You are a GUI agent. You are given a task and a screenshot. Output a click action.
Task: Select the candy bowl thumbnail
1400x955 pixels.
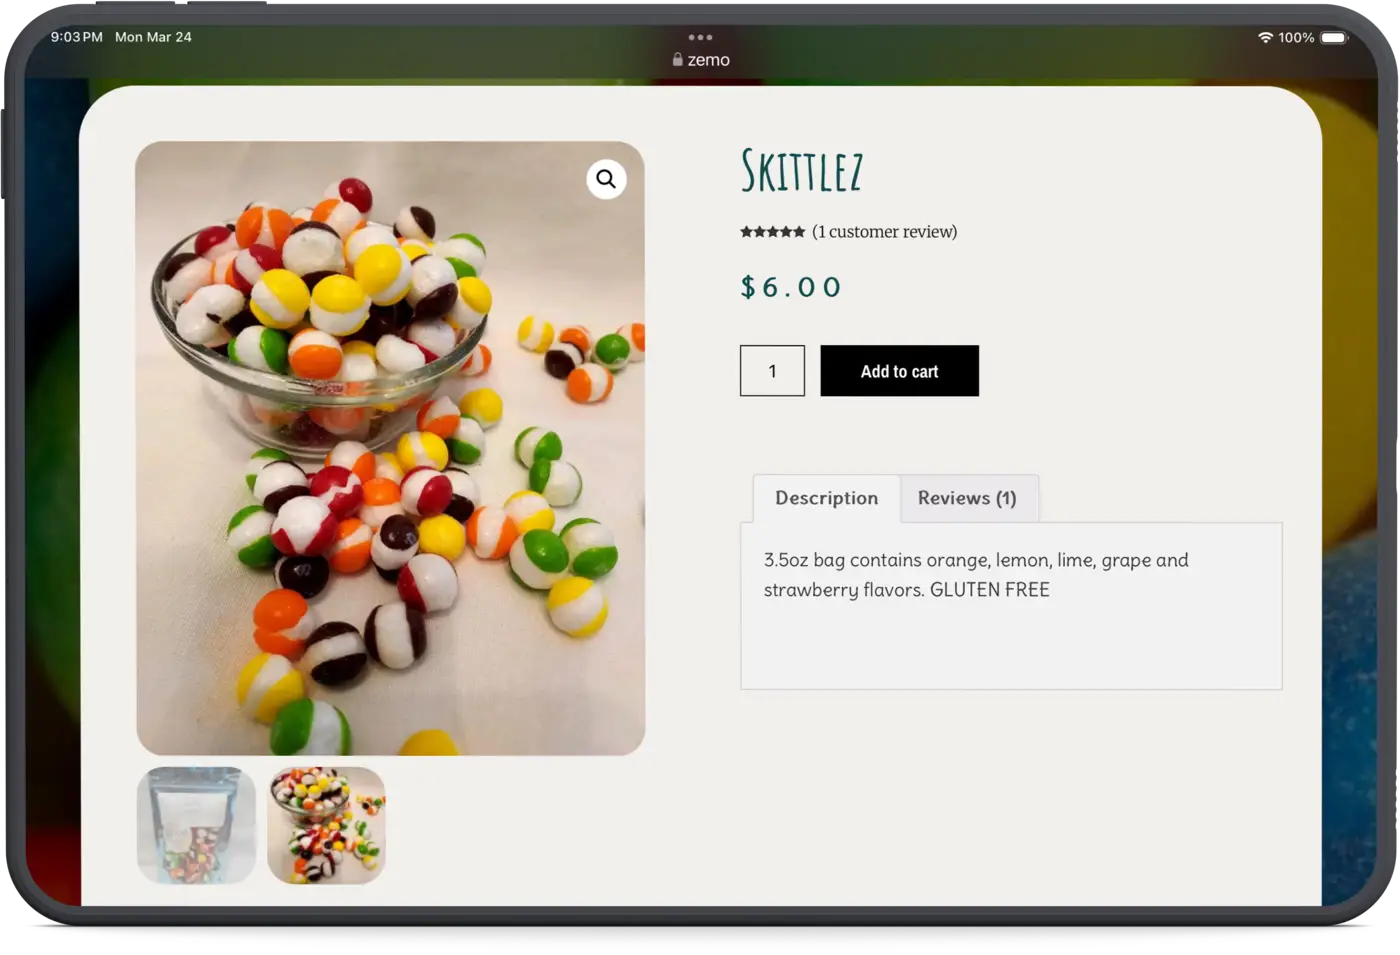click(x=326, y=826)
